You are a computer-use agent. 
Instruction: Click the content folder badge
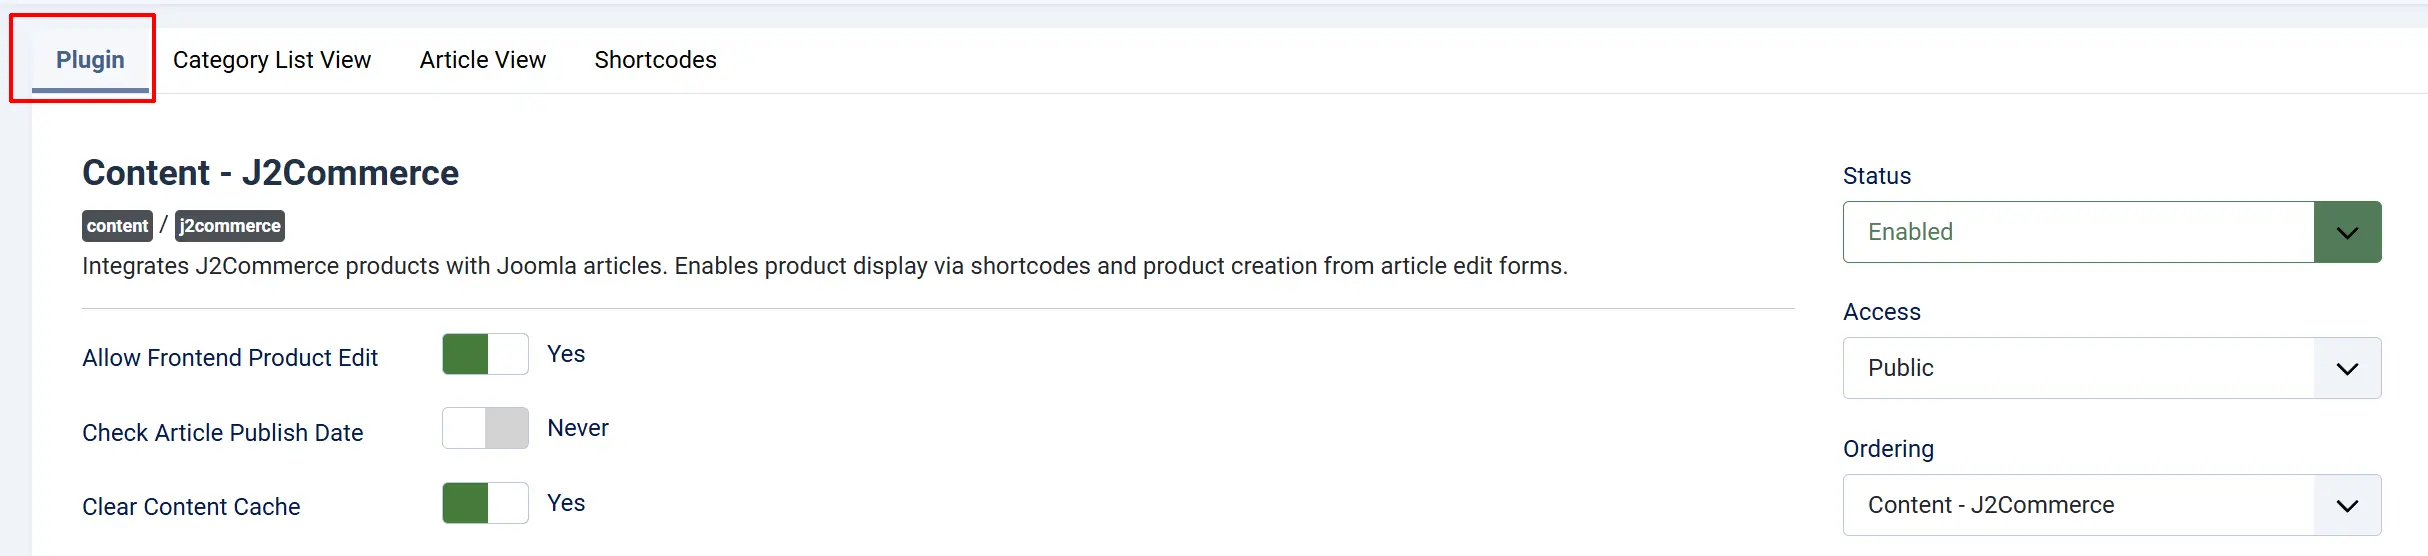click(117, 226)
